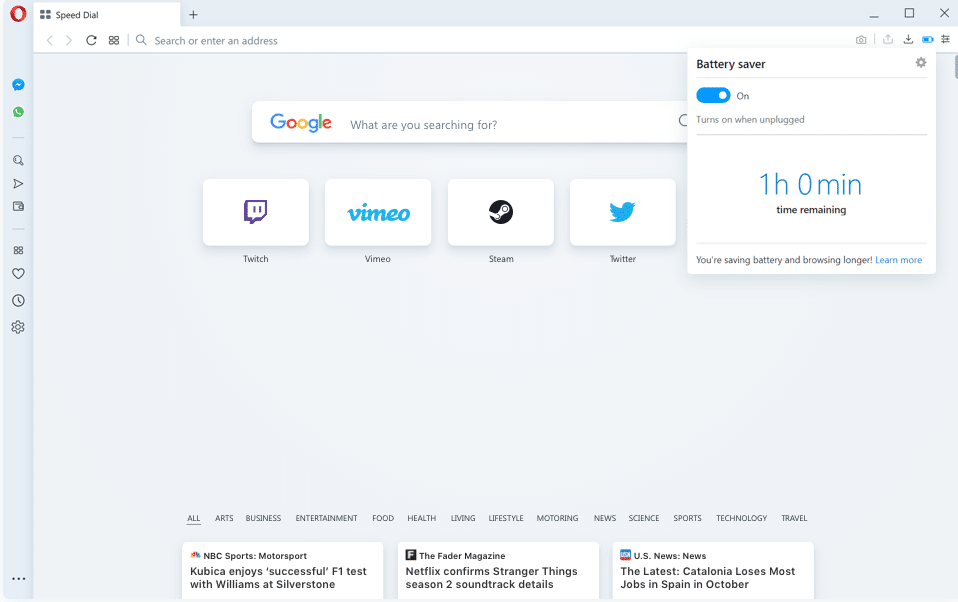The image size is (958, 602).
Task: Open WhatsApp in the sidebar
Action: click(18, 112)
